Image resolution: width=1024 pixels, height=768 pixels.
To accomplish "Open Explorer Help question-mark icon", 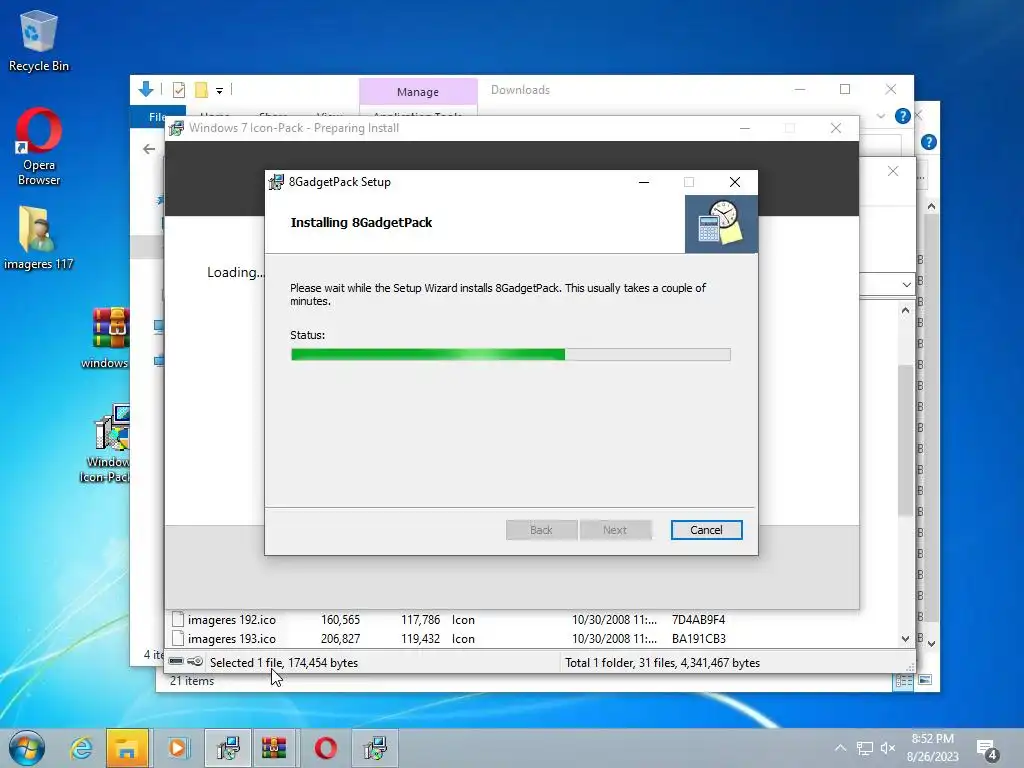I will pos(903,116).
